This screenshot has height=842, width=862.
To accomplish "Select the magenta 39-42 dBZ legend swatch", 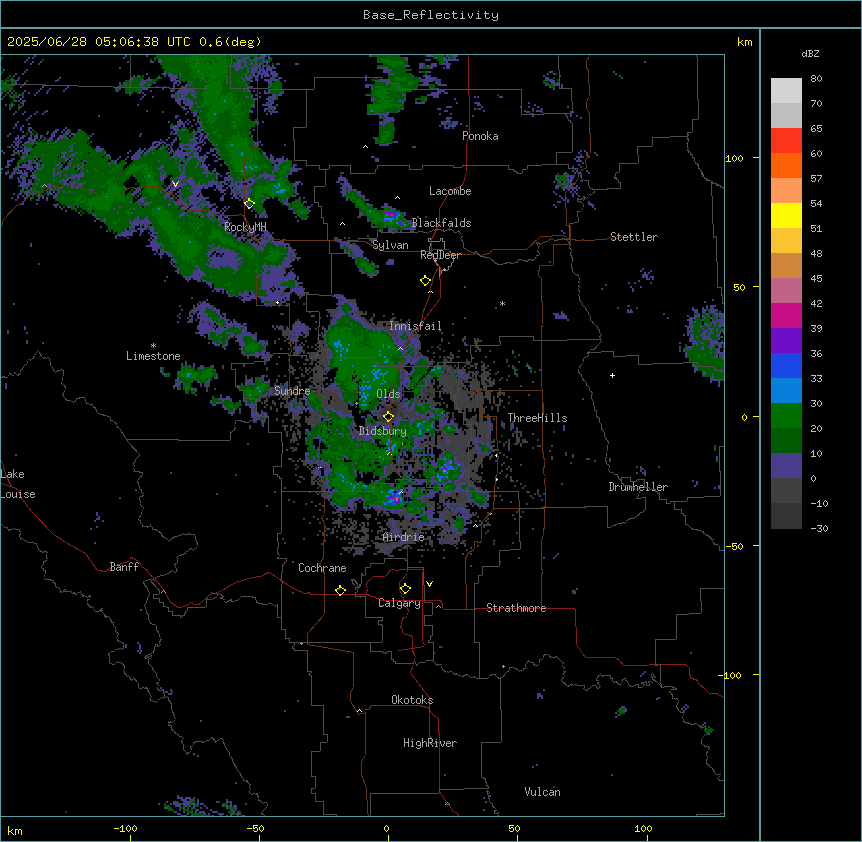I will (786, 315).
